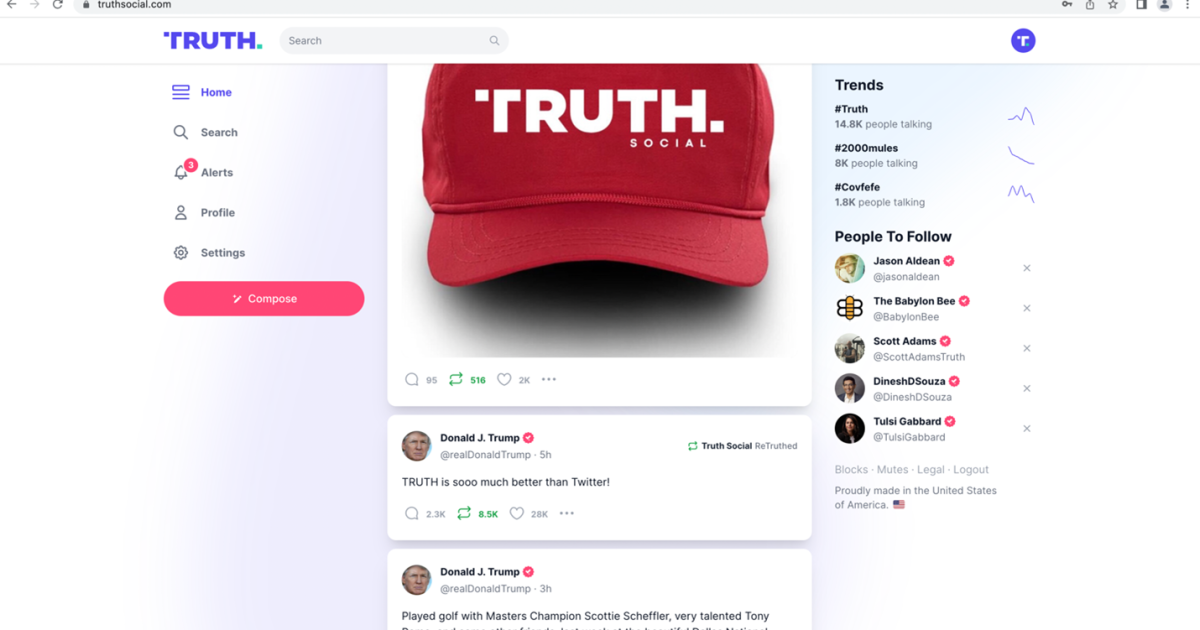Select Profile in the left sidebar
The height and width of the screenshot is (630, 1200).
click(204, 213)
